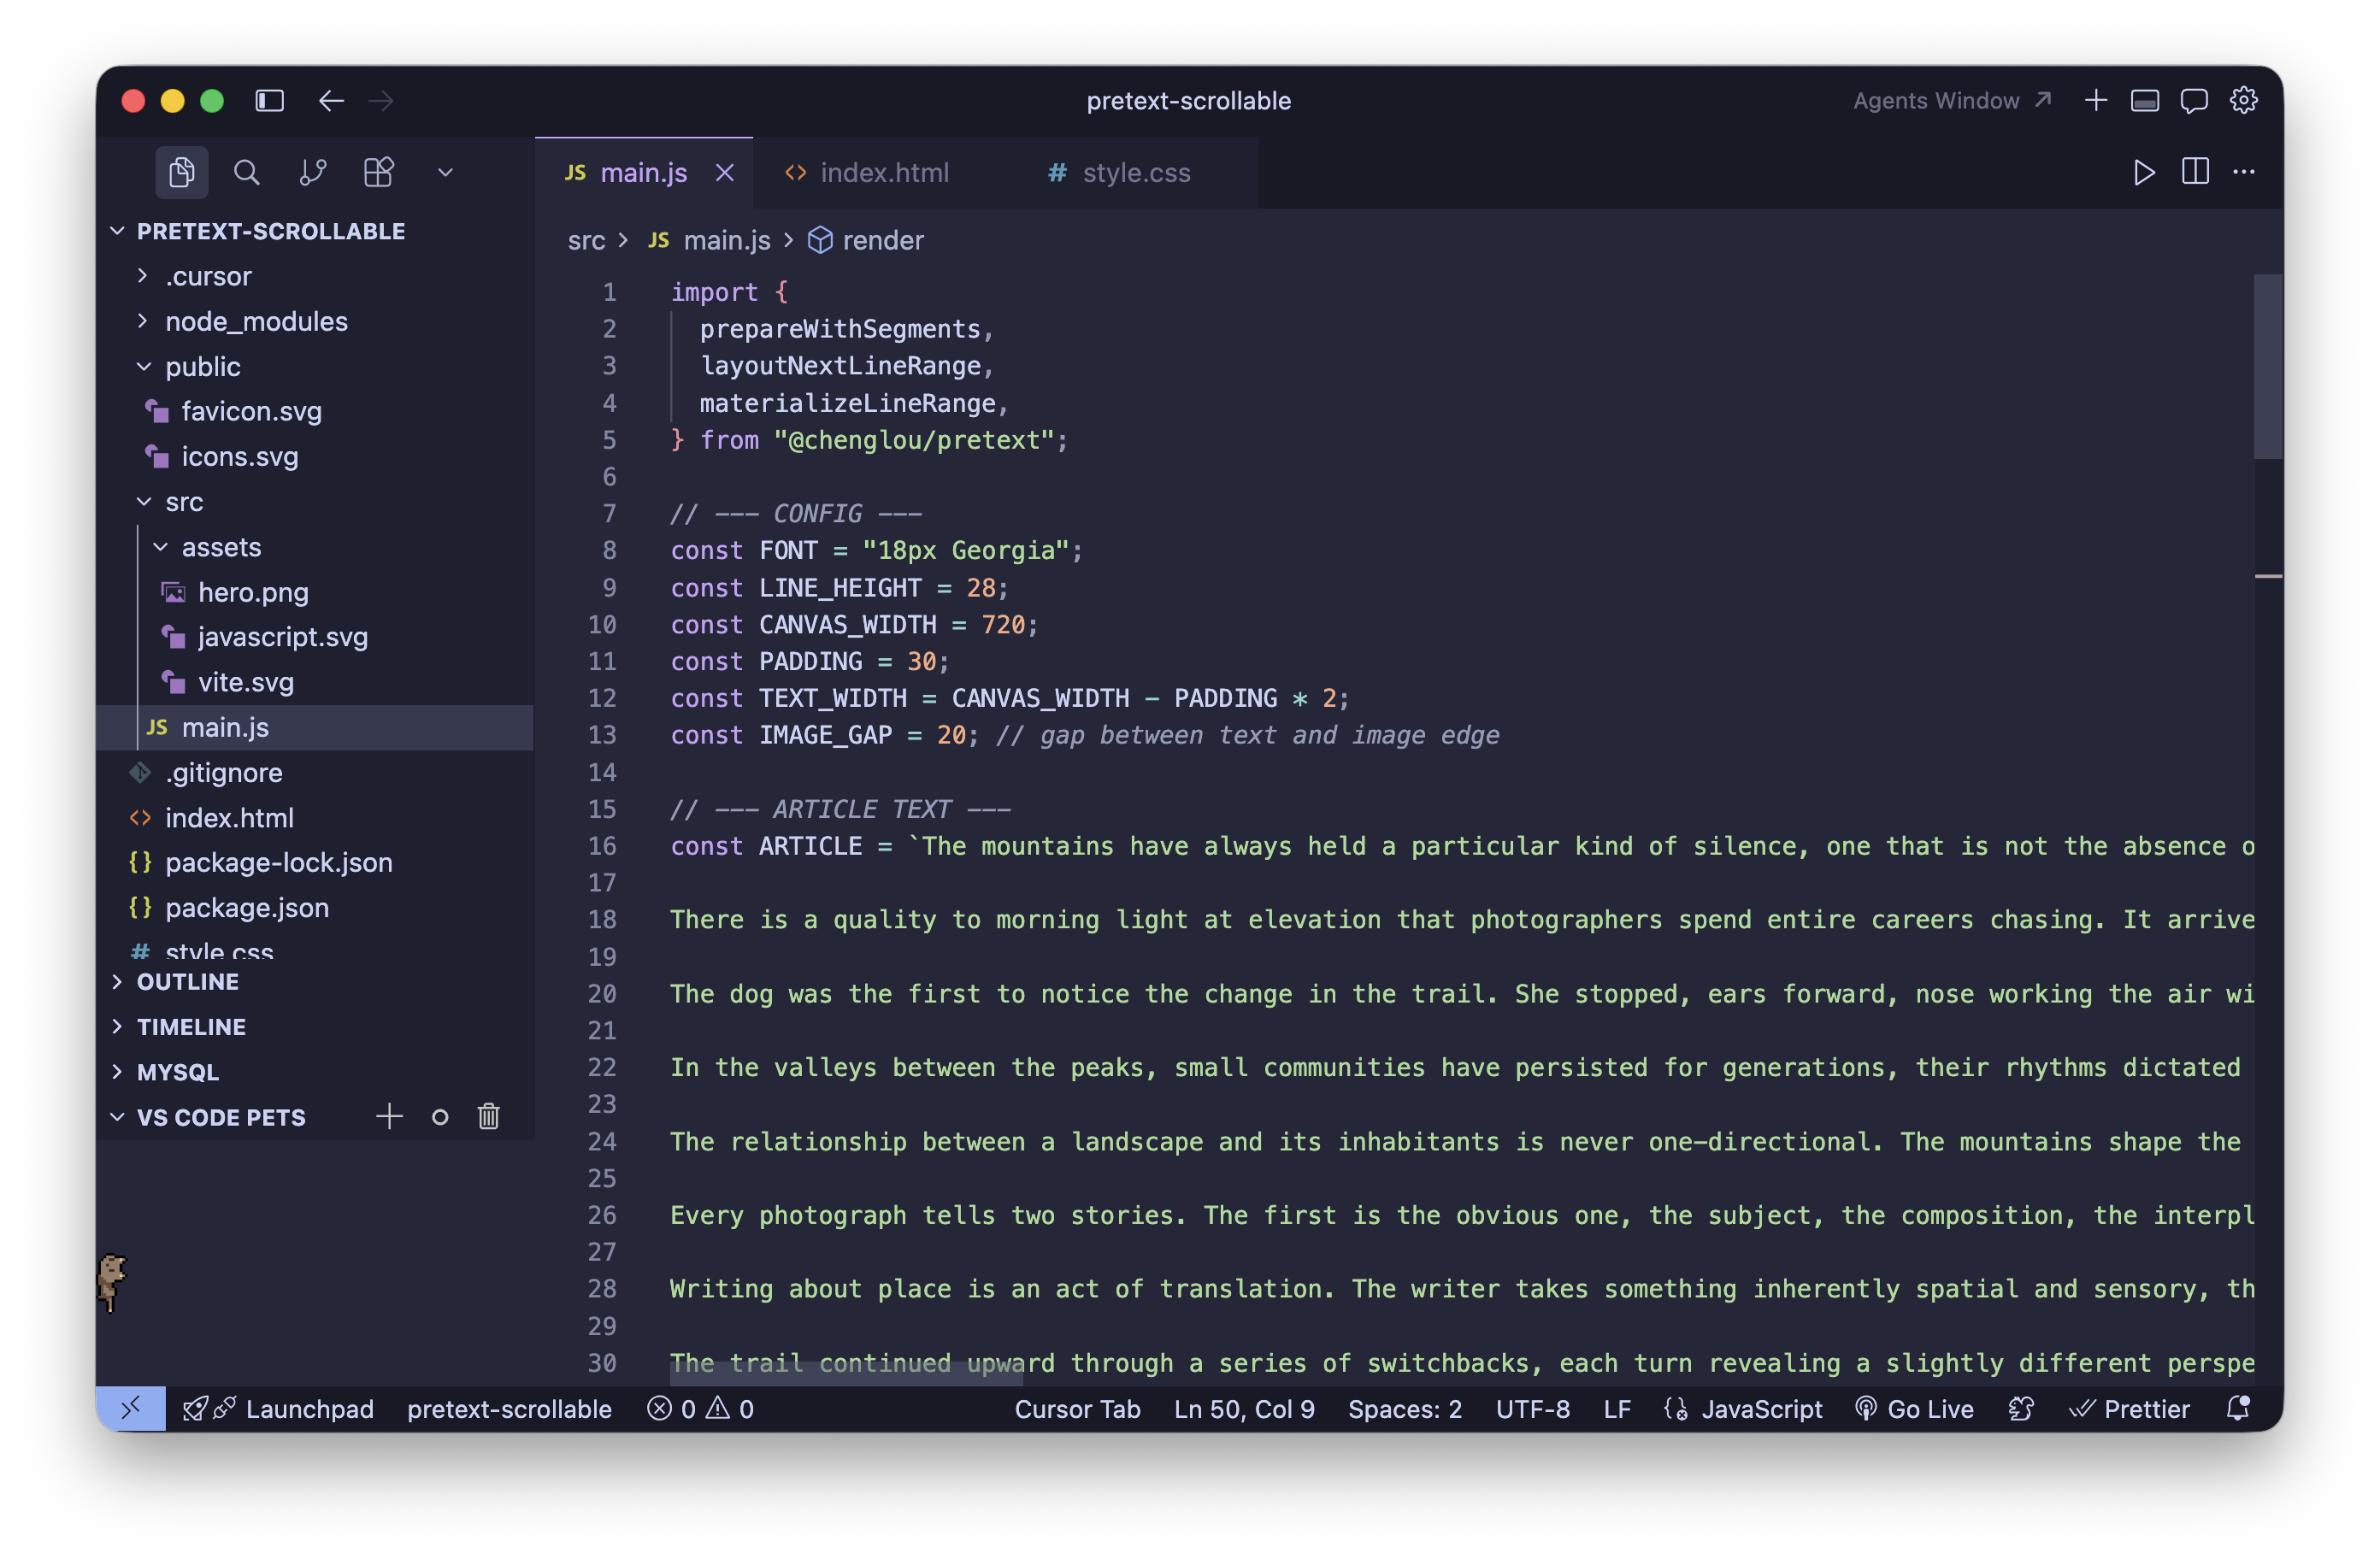Go back with the left arrow
Image resolution: width=2380 pixels, height=1559 pixels.
pyautogui.click(x=331, y=101)
